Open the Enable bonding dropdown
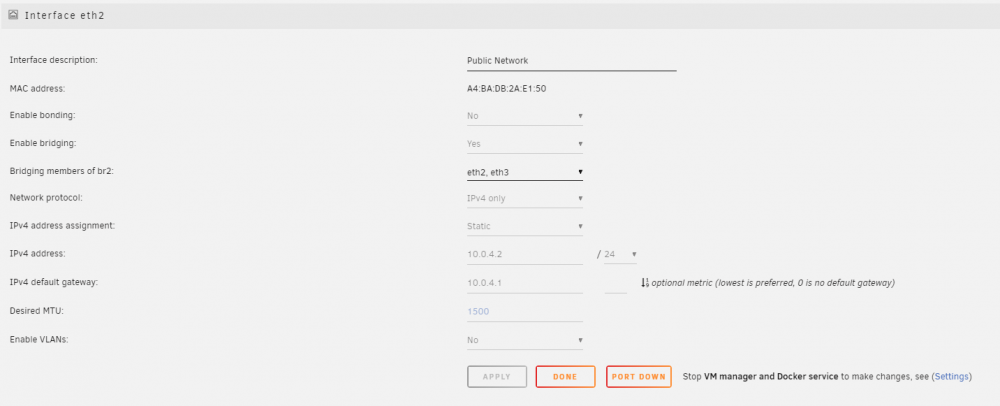This screenshot has width=1000, height=406. 525,116
